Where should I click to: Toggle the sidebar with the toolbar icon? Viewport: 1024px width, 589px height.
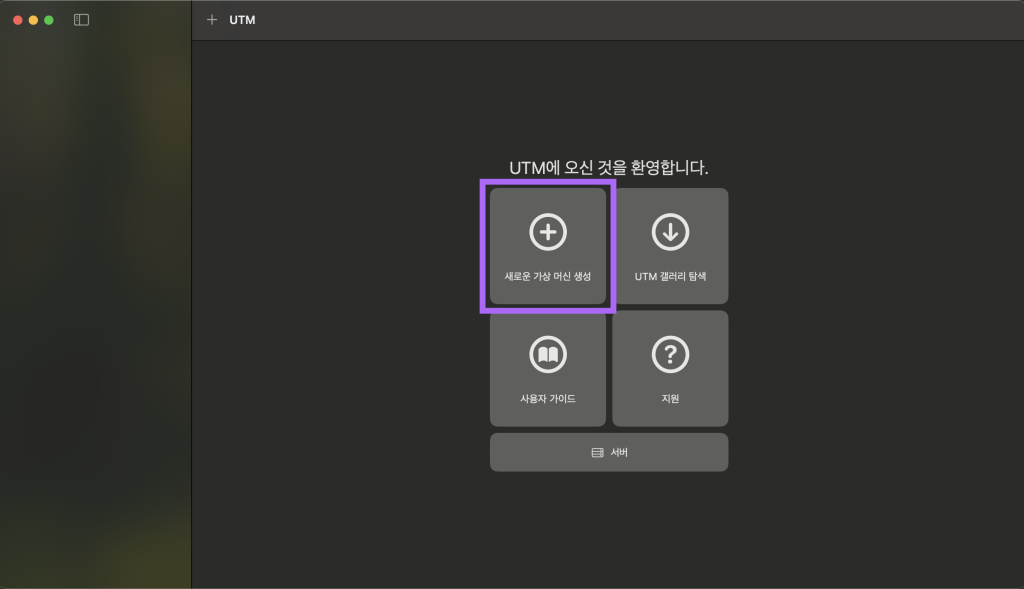click(x=82, y=20)
